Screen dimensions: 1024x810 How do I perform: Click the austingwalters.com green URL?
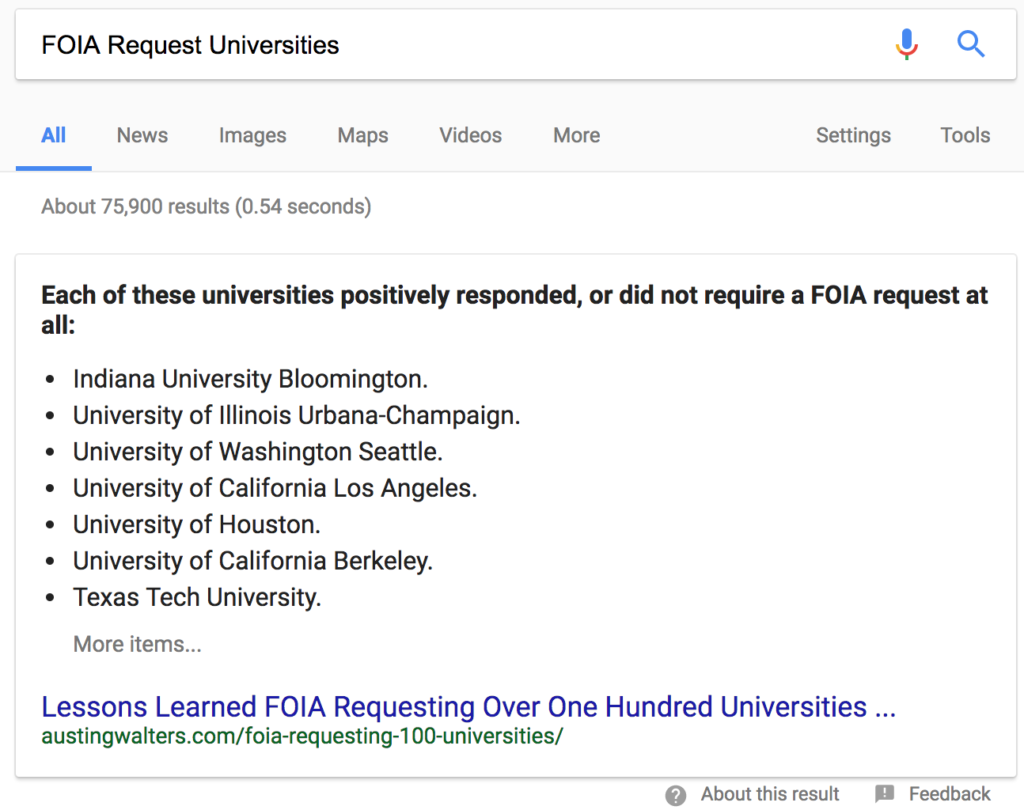coord(302,736)
